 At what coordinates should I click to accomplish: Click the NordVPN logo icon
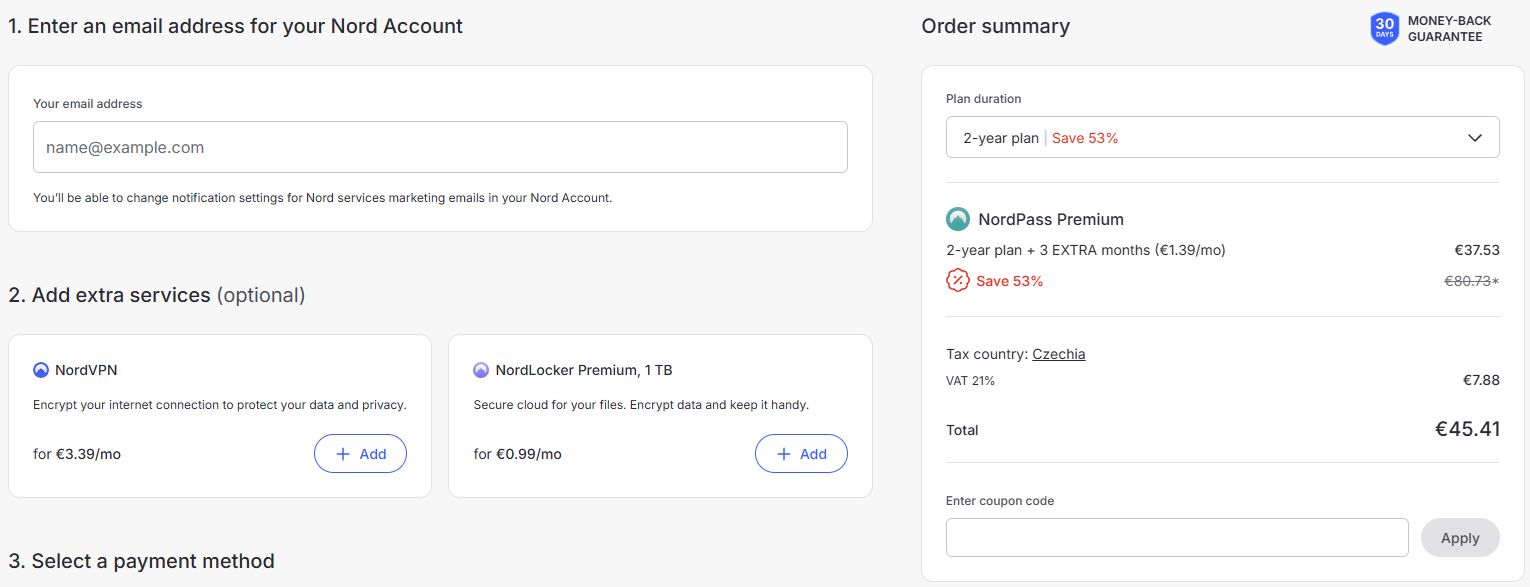point(41,370)
